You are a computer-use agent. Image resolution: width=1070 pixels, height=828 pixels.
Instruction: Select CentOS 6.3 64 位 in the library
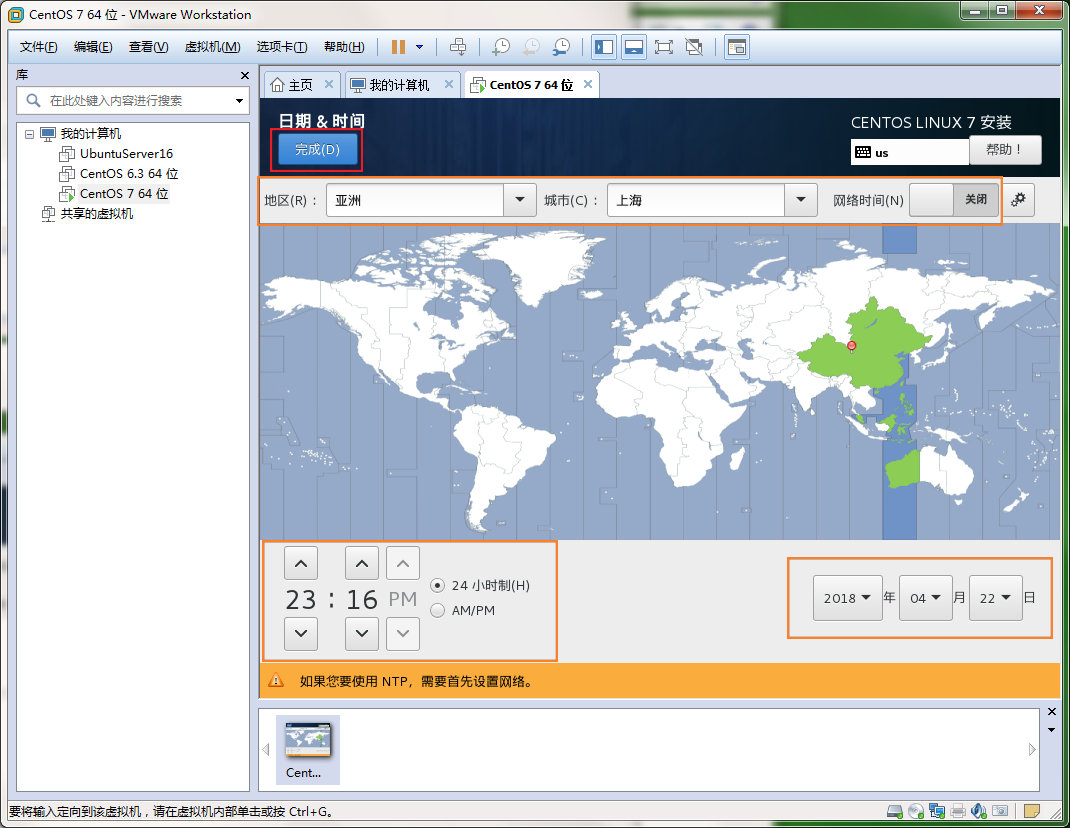[x=128, y=173]
